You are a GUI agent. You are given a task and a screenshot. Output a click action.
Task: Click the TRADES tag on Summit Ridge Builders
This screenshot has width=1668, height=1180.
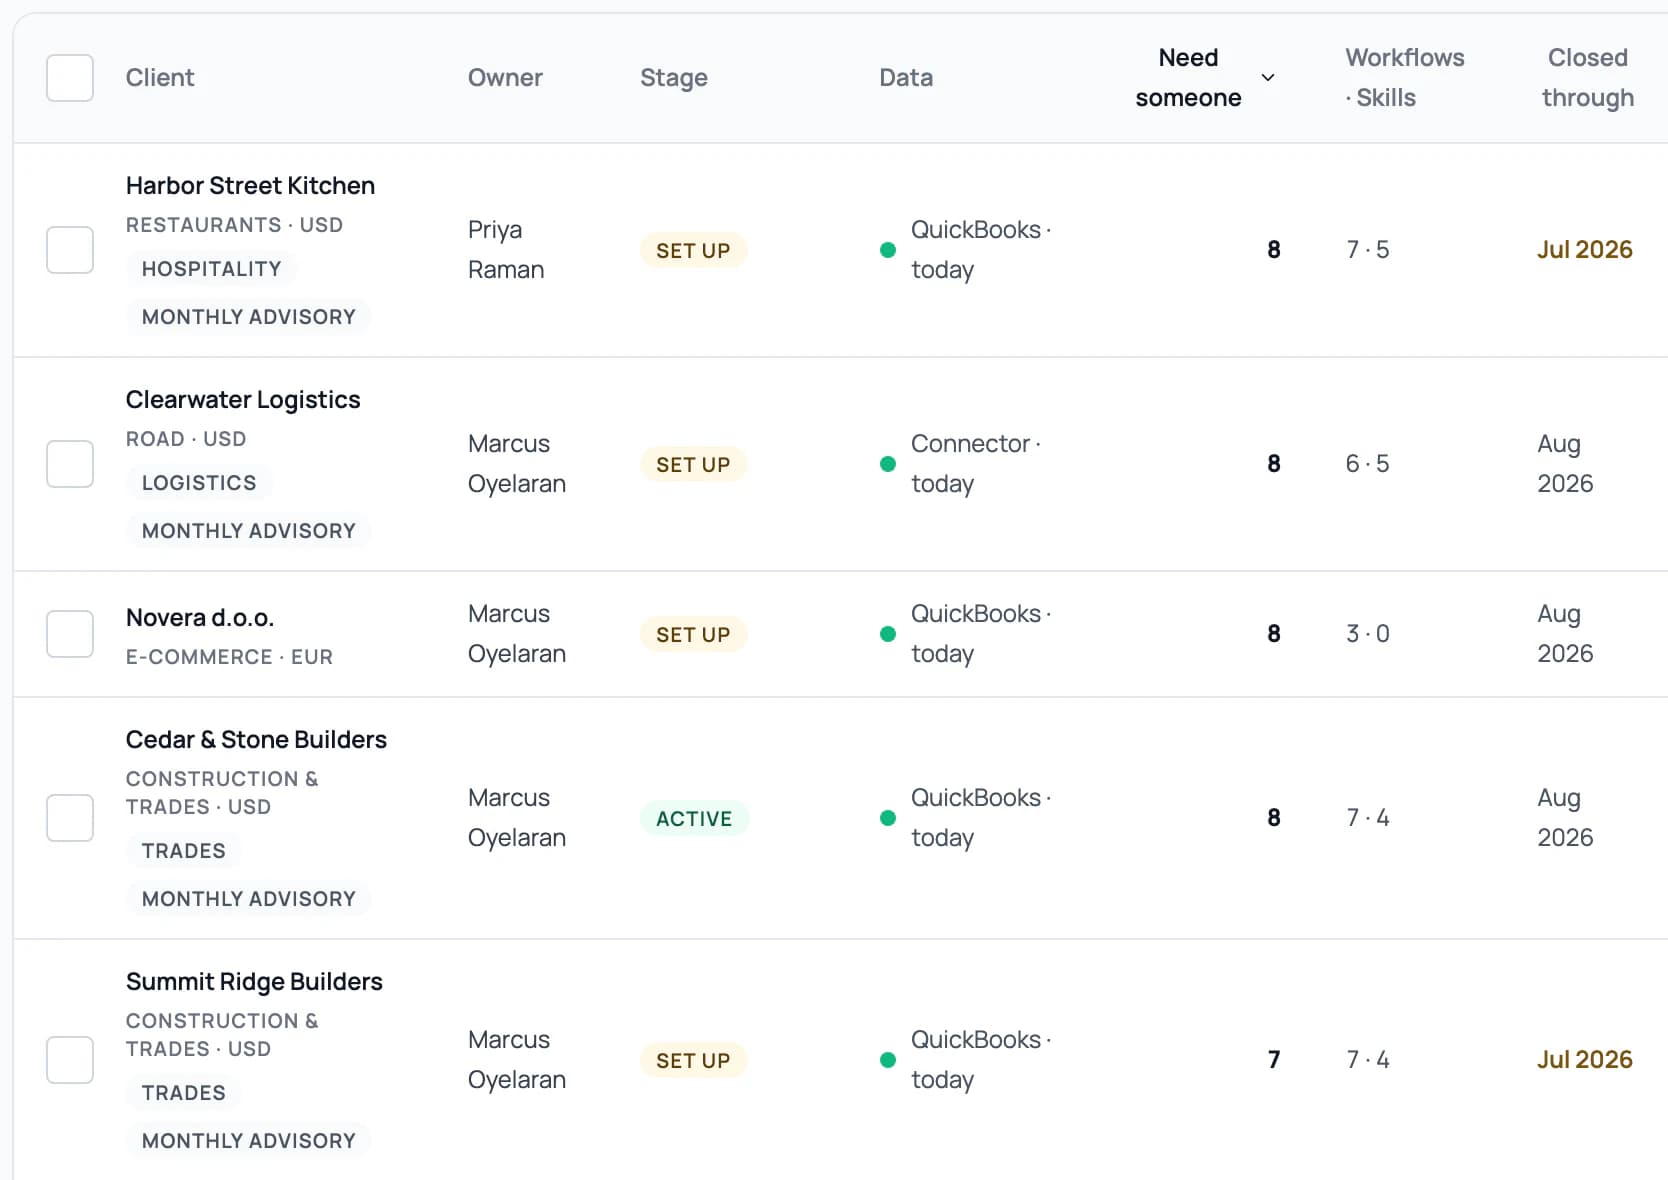(184, 1093)
